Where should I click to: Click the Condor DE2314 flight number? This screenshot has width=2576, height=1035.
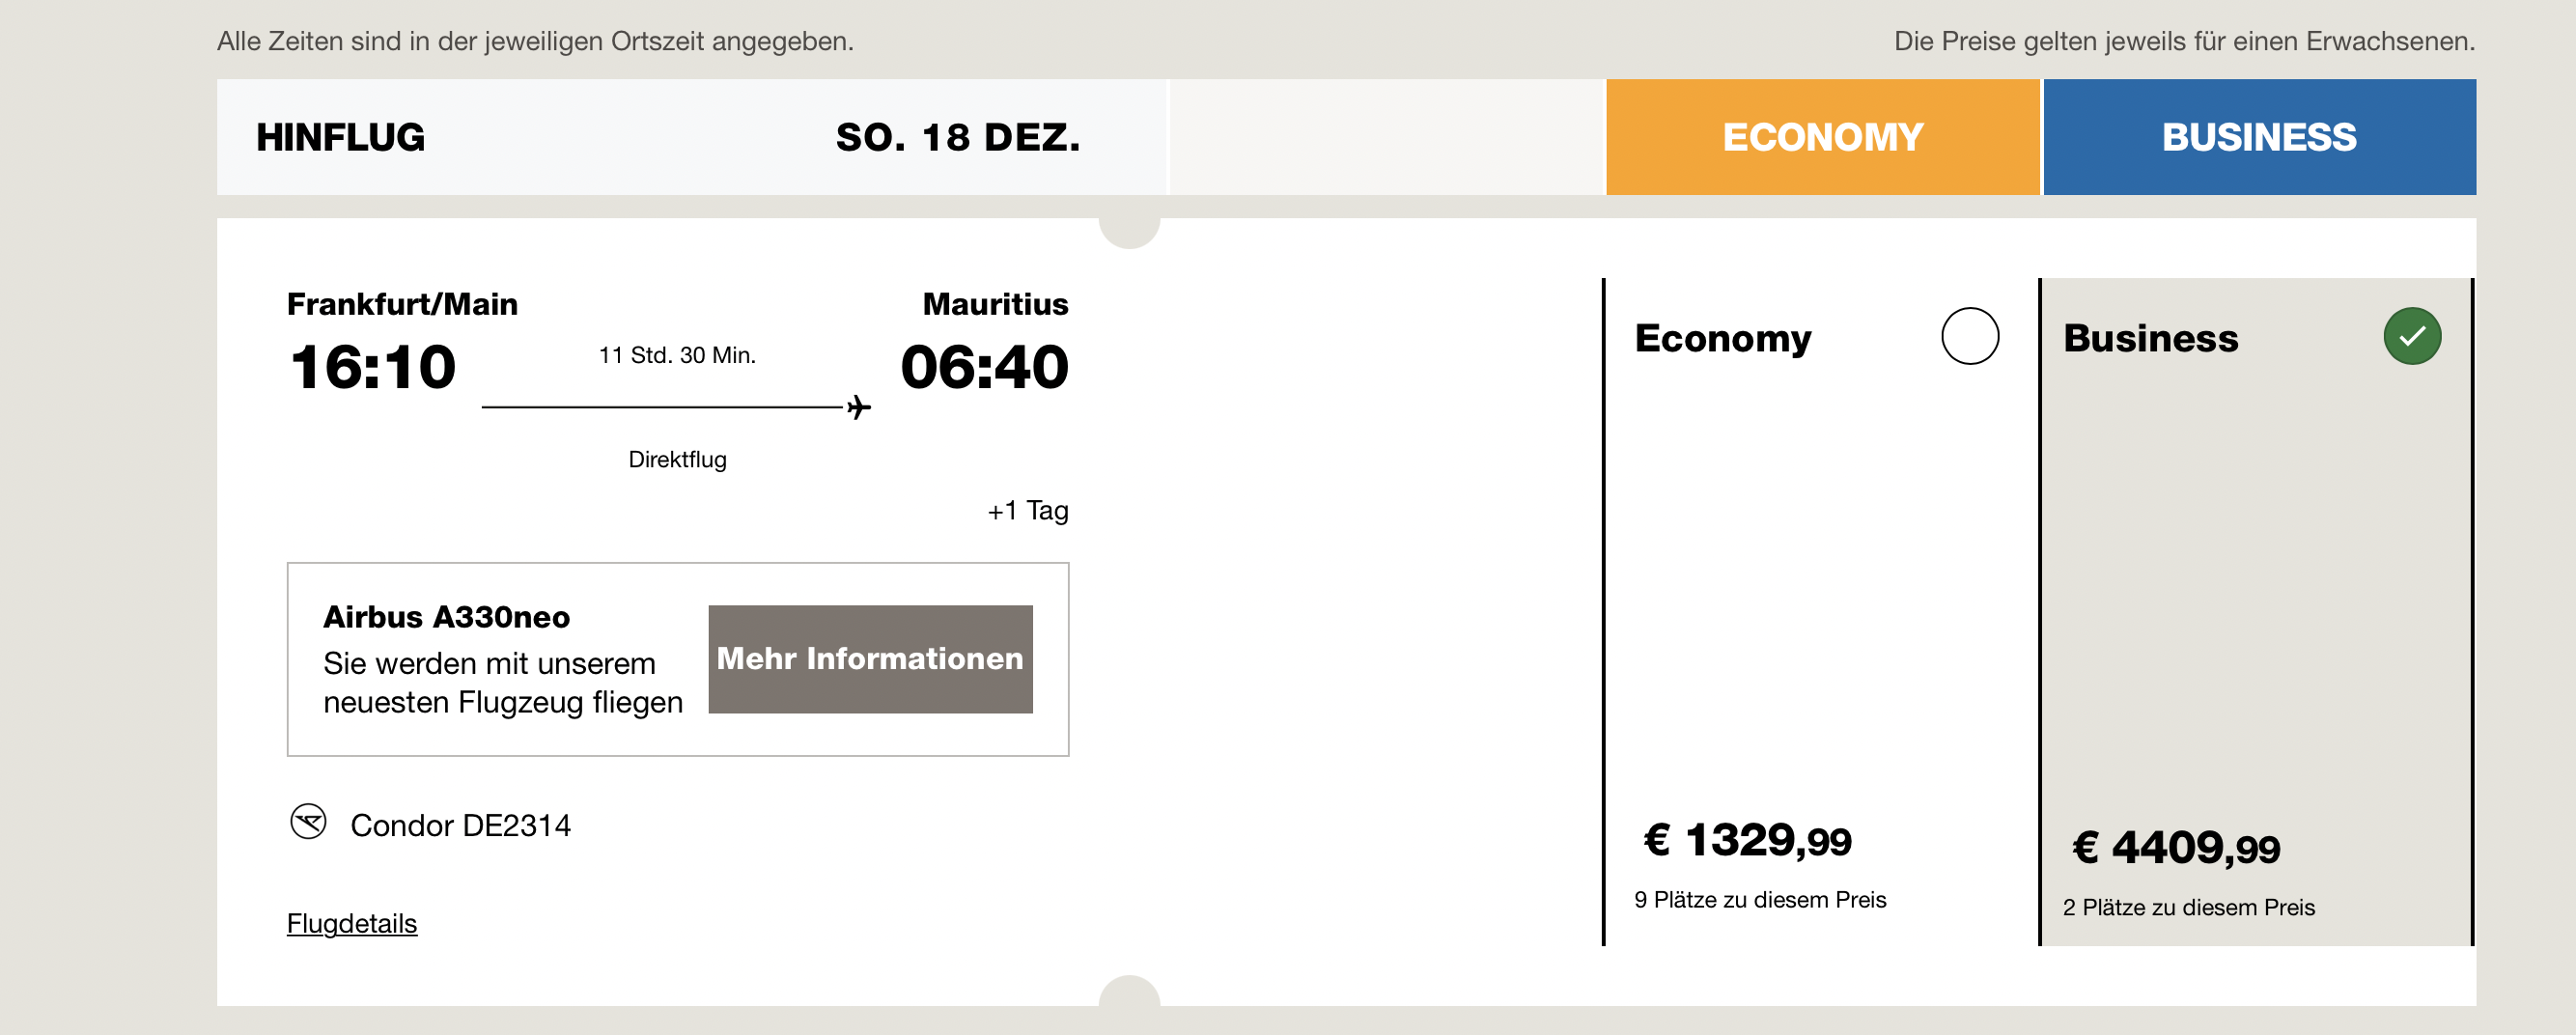coord(460,825)
